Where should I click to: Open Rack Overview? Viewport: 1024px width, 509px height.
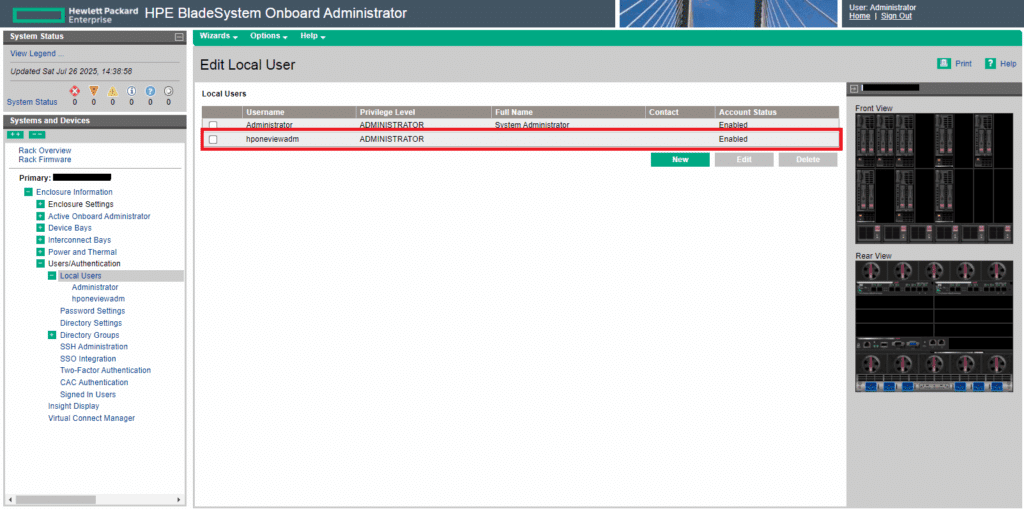pyautogui.click(x=45, y=150)
